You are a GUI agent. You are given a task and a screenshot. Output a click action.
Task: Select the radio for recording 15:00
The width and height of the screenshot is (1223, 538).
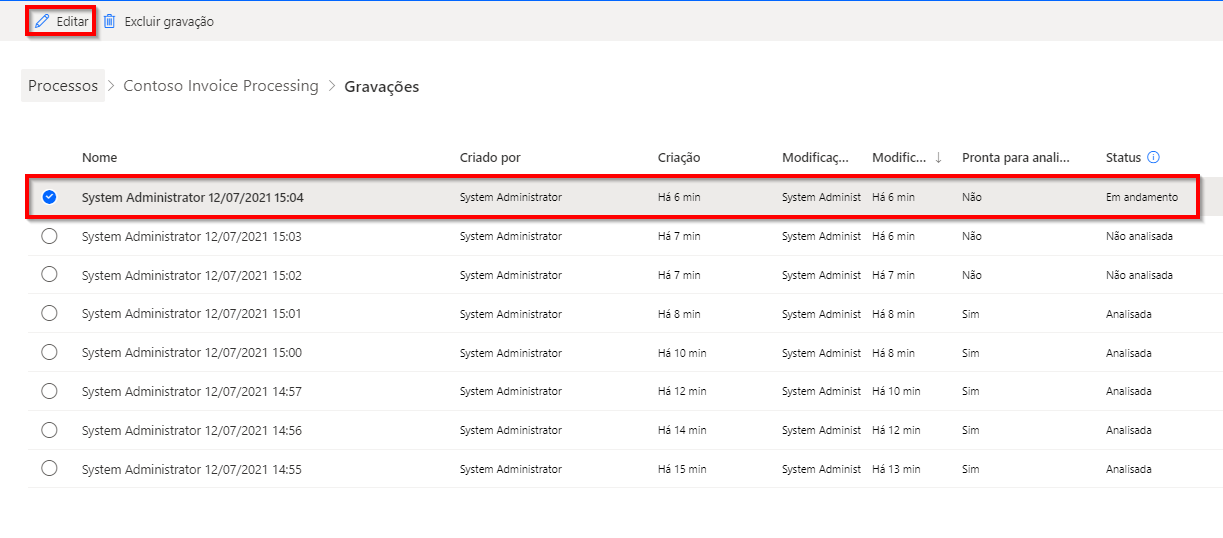click(49, 352)
